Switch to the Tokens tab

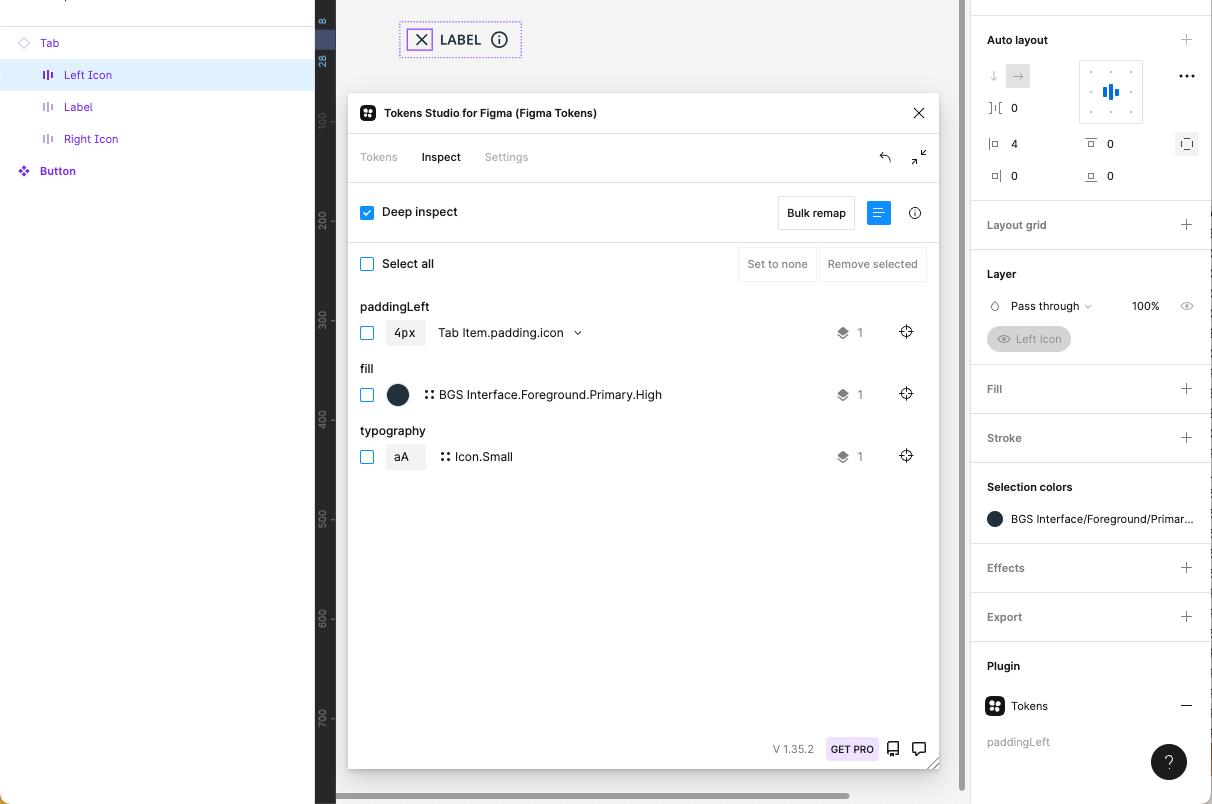pyautogui.click(x=379, y=157)
